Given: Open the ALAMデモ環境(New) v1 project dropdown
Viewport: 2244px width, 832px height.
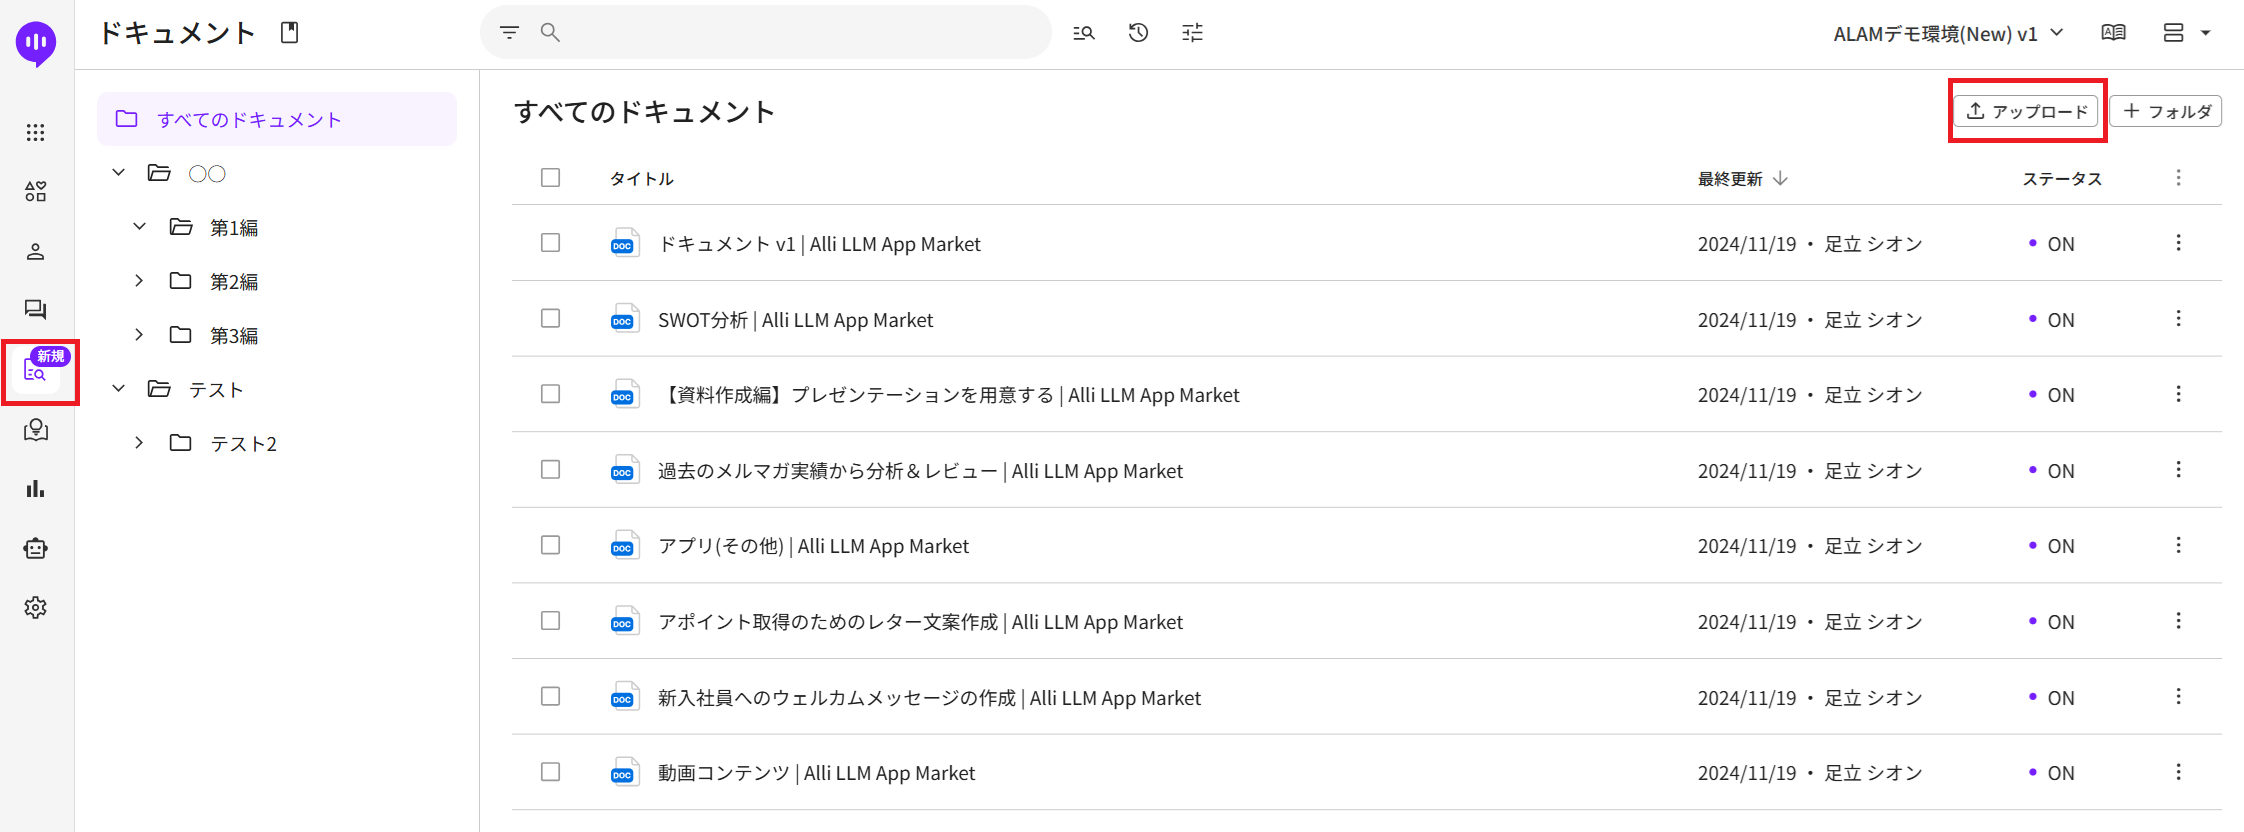Looking at the screenshot, I should point(1948,33).
